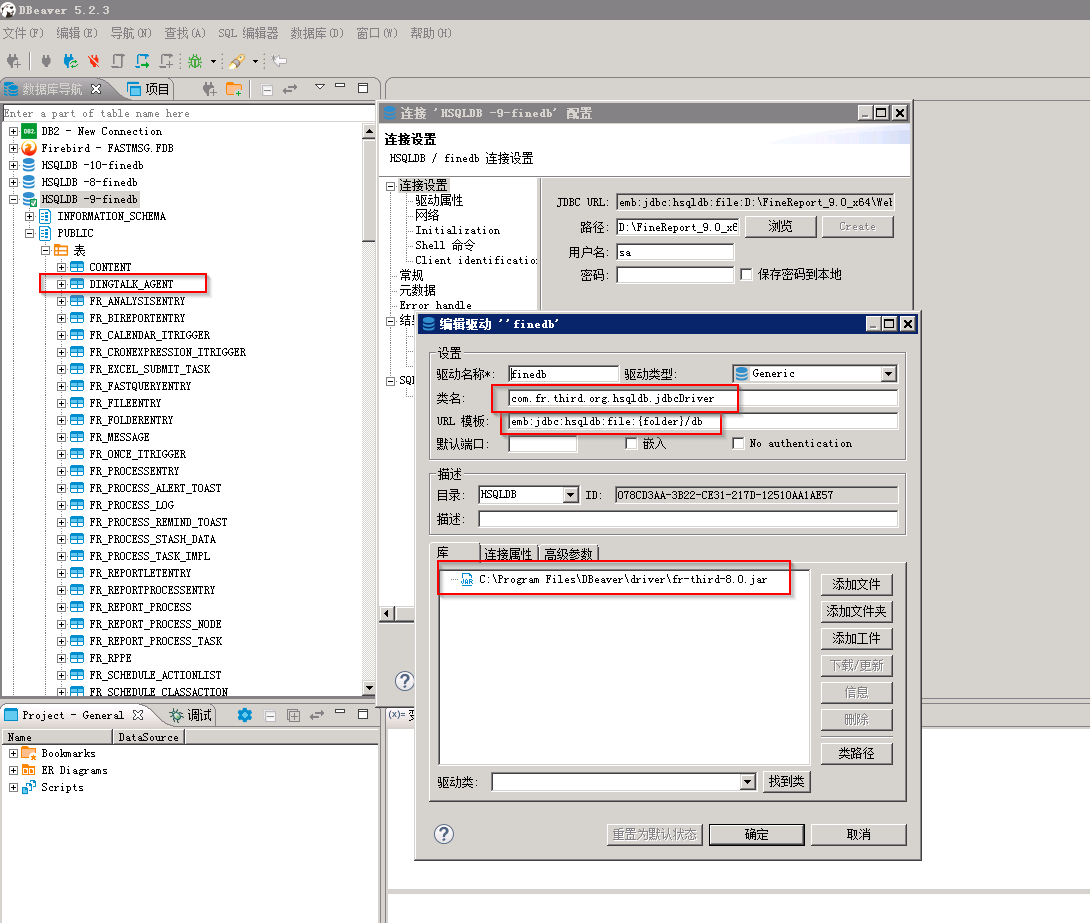This screenshot has width=1090, height=923.
Task: Expand the DB2 - New Connection node
Action: [13, 131]
